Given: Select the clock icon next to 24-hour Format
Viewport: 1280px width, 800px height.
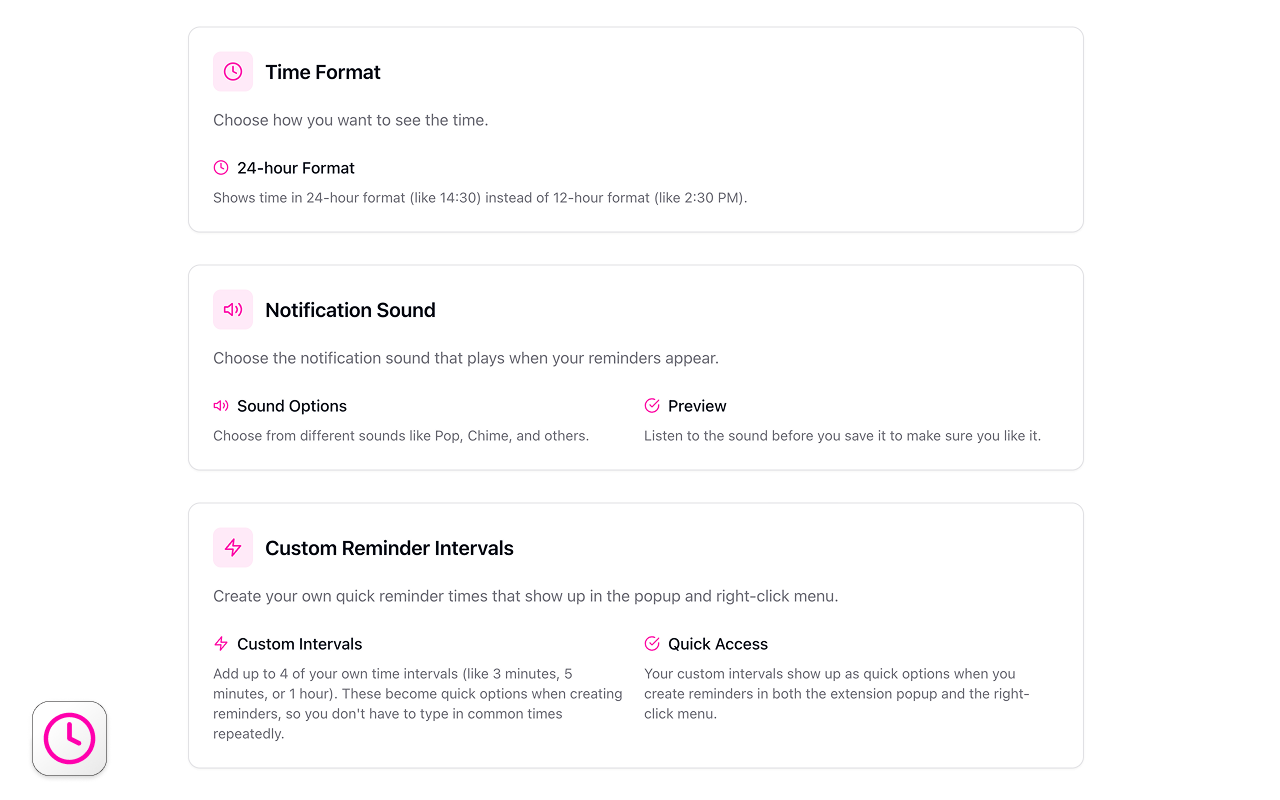Looking at the screenshot, I should (x=220, y=167).
